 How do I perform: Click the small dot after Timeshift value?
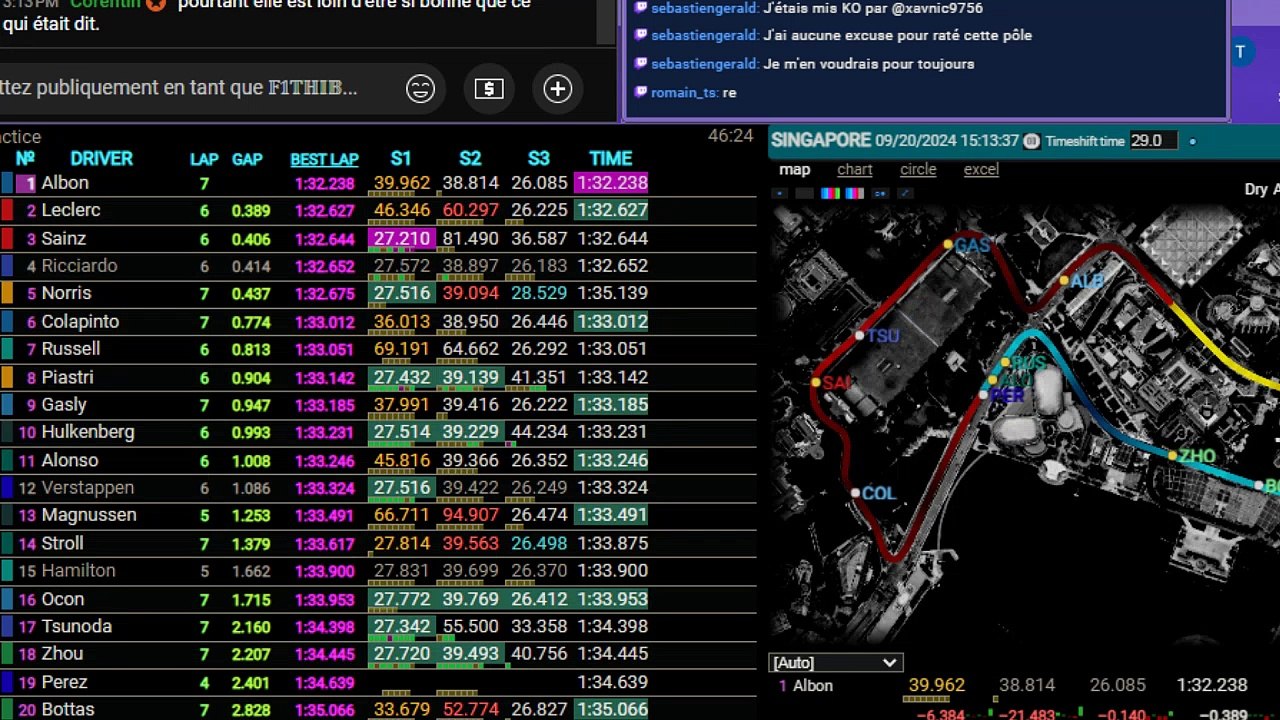pos(1192,142)
